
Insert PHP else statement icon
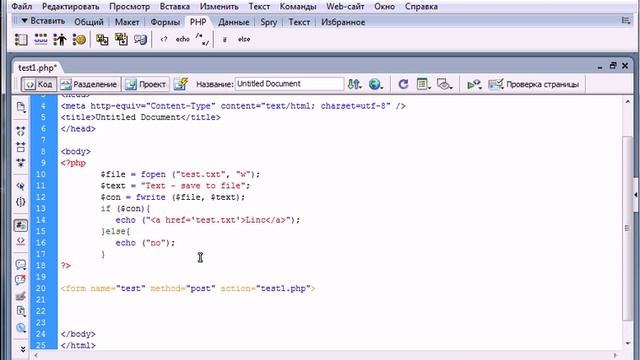[244, 40]
